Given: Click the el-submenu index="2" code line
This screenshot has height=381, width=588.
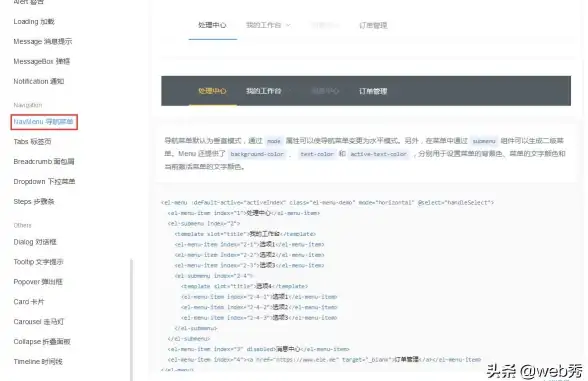Looking at the screenshot, I should [204, 224].
